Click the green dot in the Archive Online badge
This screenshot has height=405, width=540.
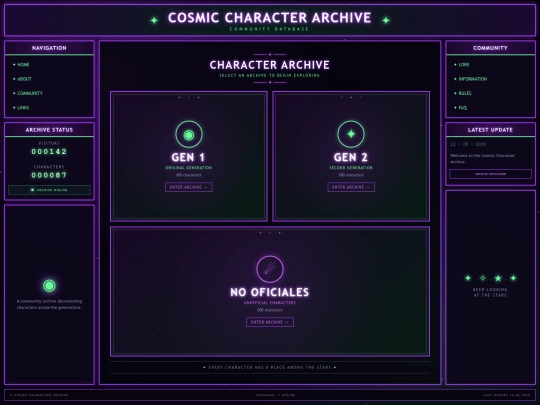(32, 190)
